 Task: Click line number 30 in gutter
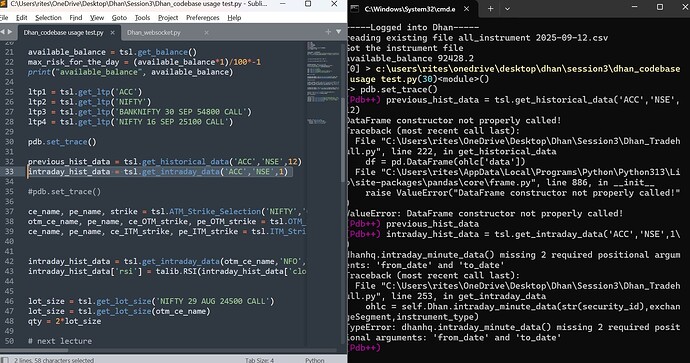(x=9, y=142)
